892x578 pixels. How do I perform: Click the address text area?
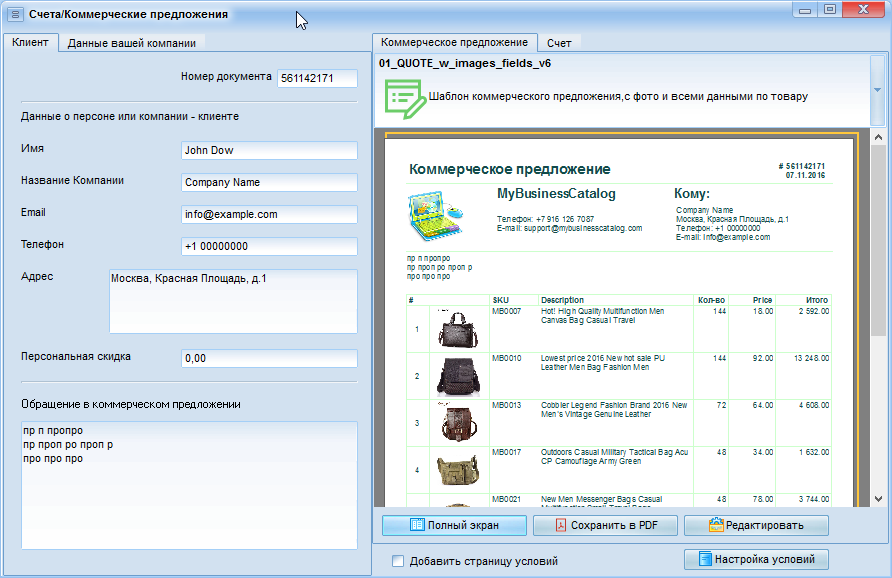point(232,301)
